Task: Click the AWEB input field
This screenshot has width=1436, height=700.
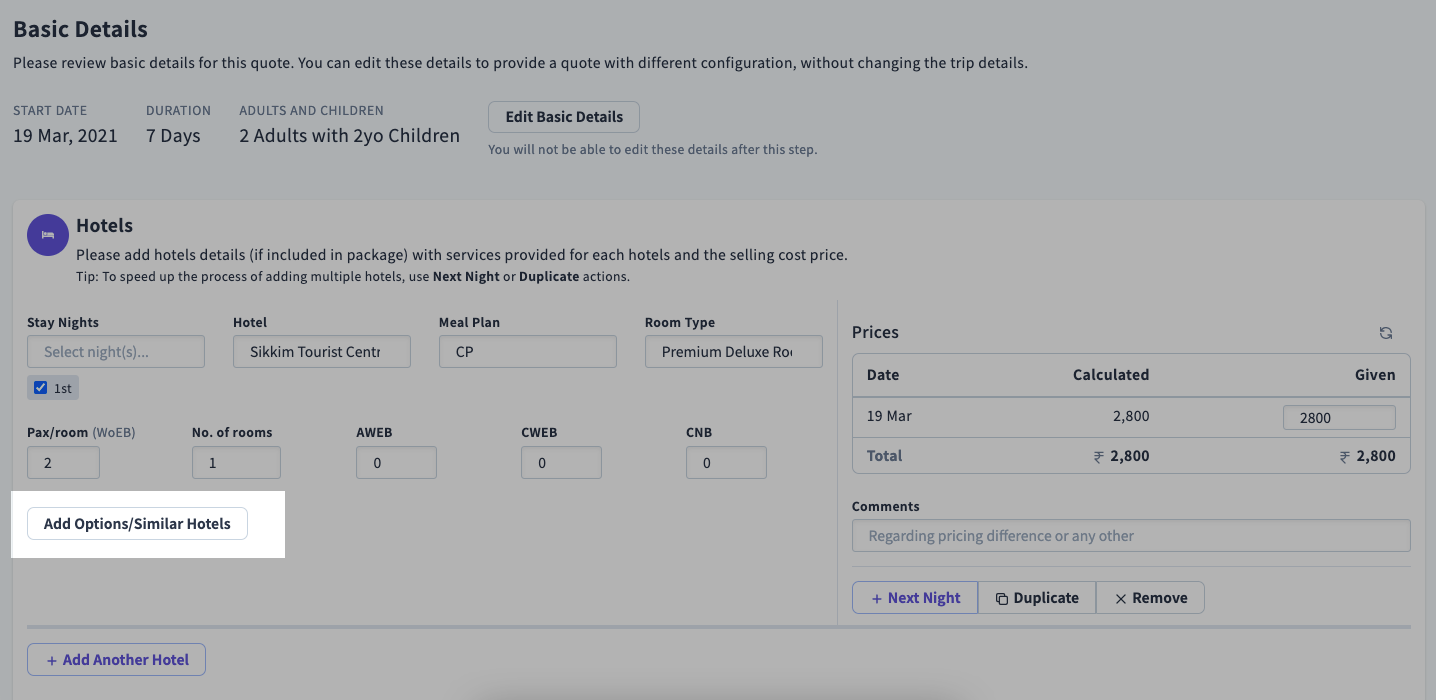Action: [x=396, y=462]
